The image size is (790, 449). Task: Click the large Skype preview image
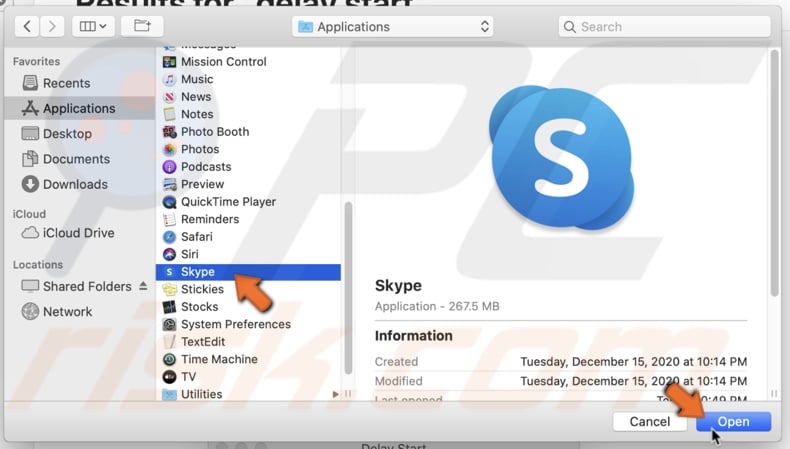click(561, 158)
